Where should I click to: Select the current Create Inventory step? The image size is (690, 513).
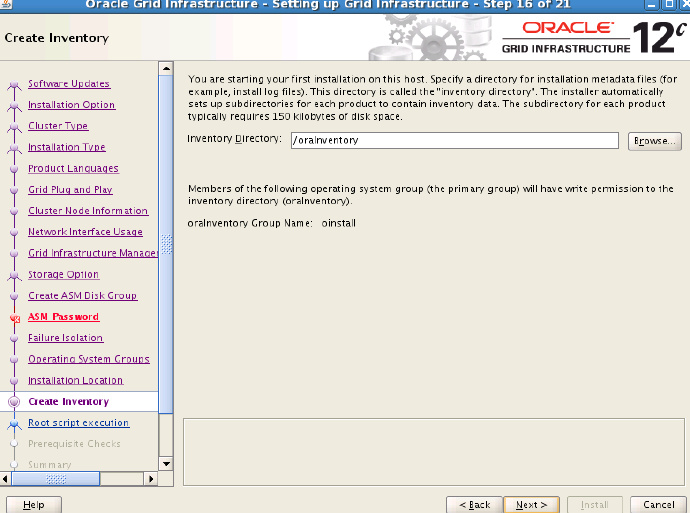(69, 402)
